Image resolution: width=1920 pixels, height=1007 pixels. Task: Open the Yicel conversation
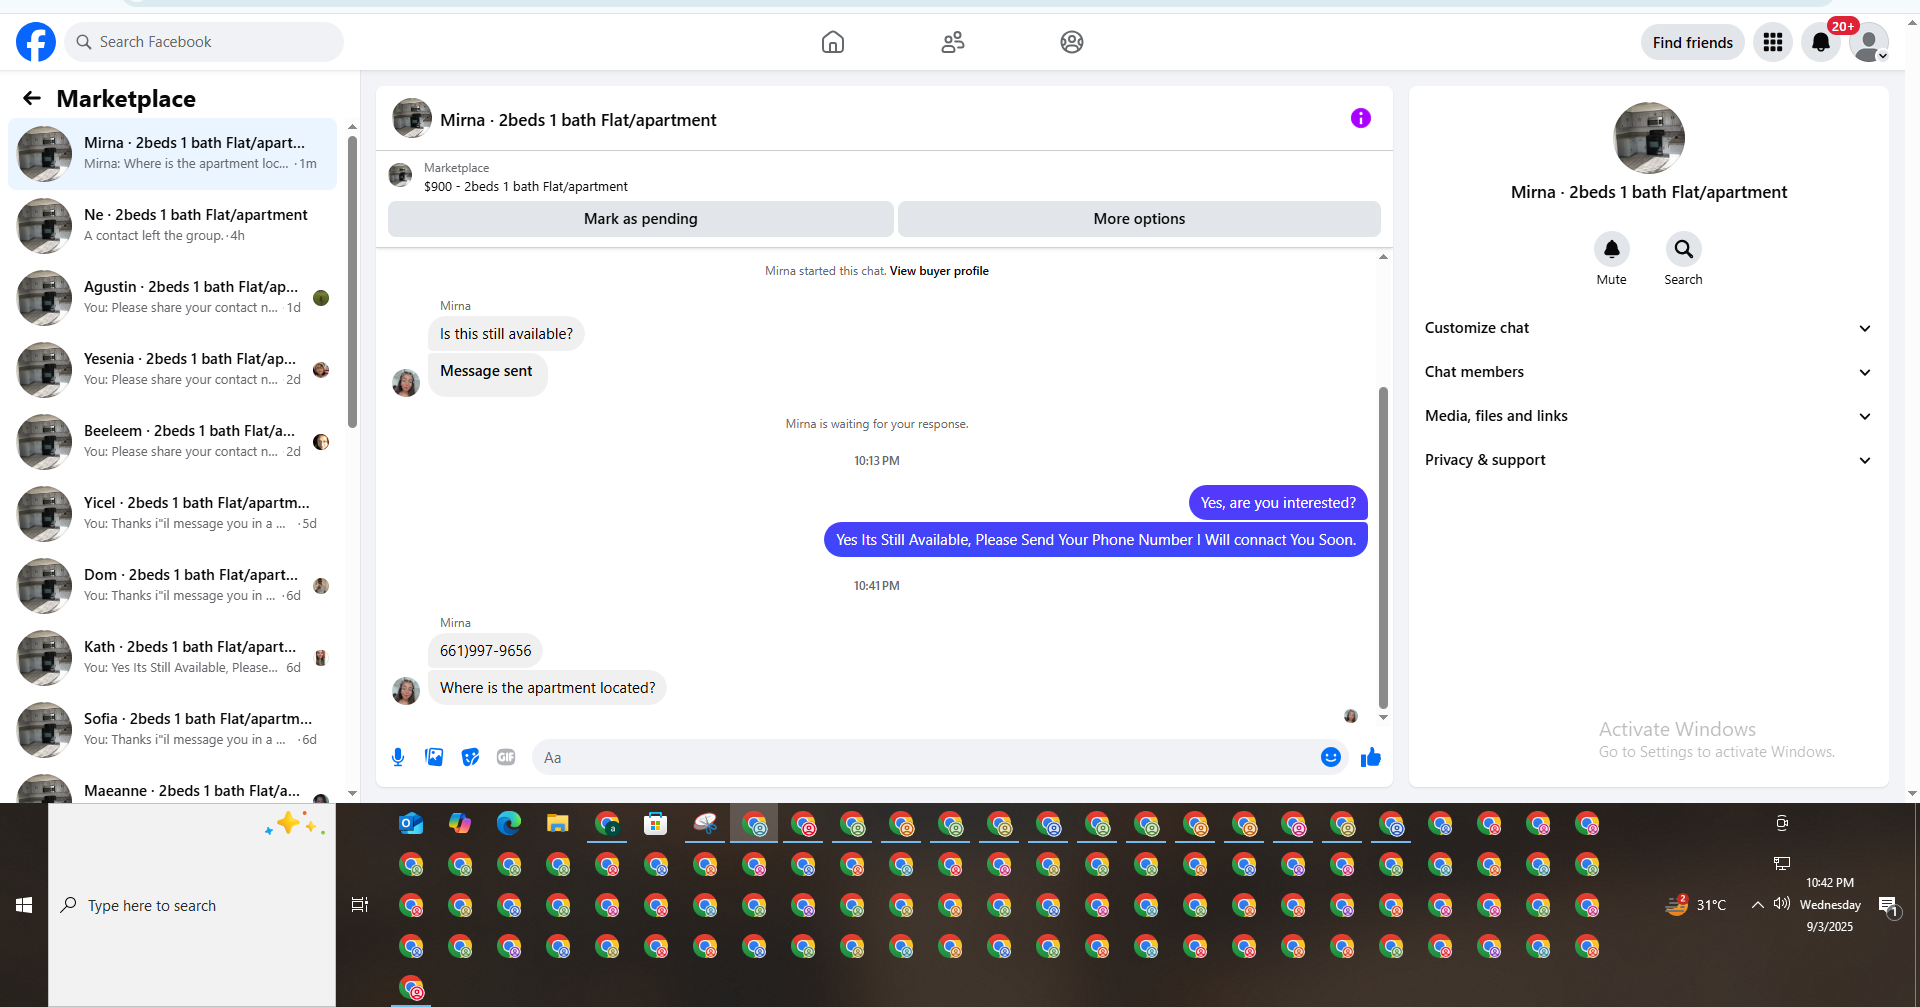(x=172, y=514)
